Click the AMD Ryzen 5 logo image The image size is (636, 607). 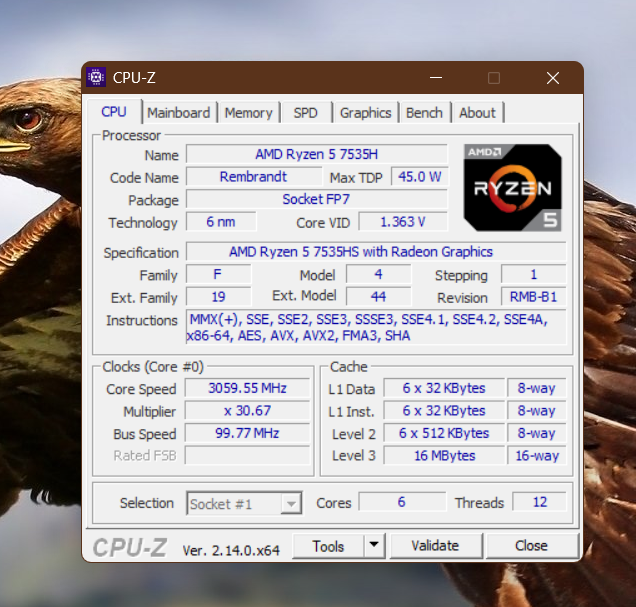pos(513,188)
